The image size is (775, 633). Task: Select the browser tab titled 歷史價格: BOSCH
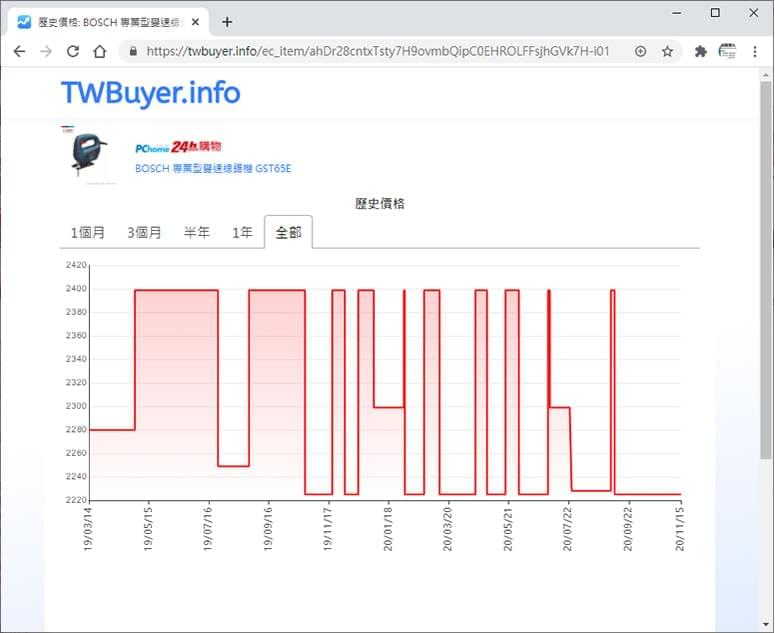[109, 22]
